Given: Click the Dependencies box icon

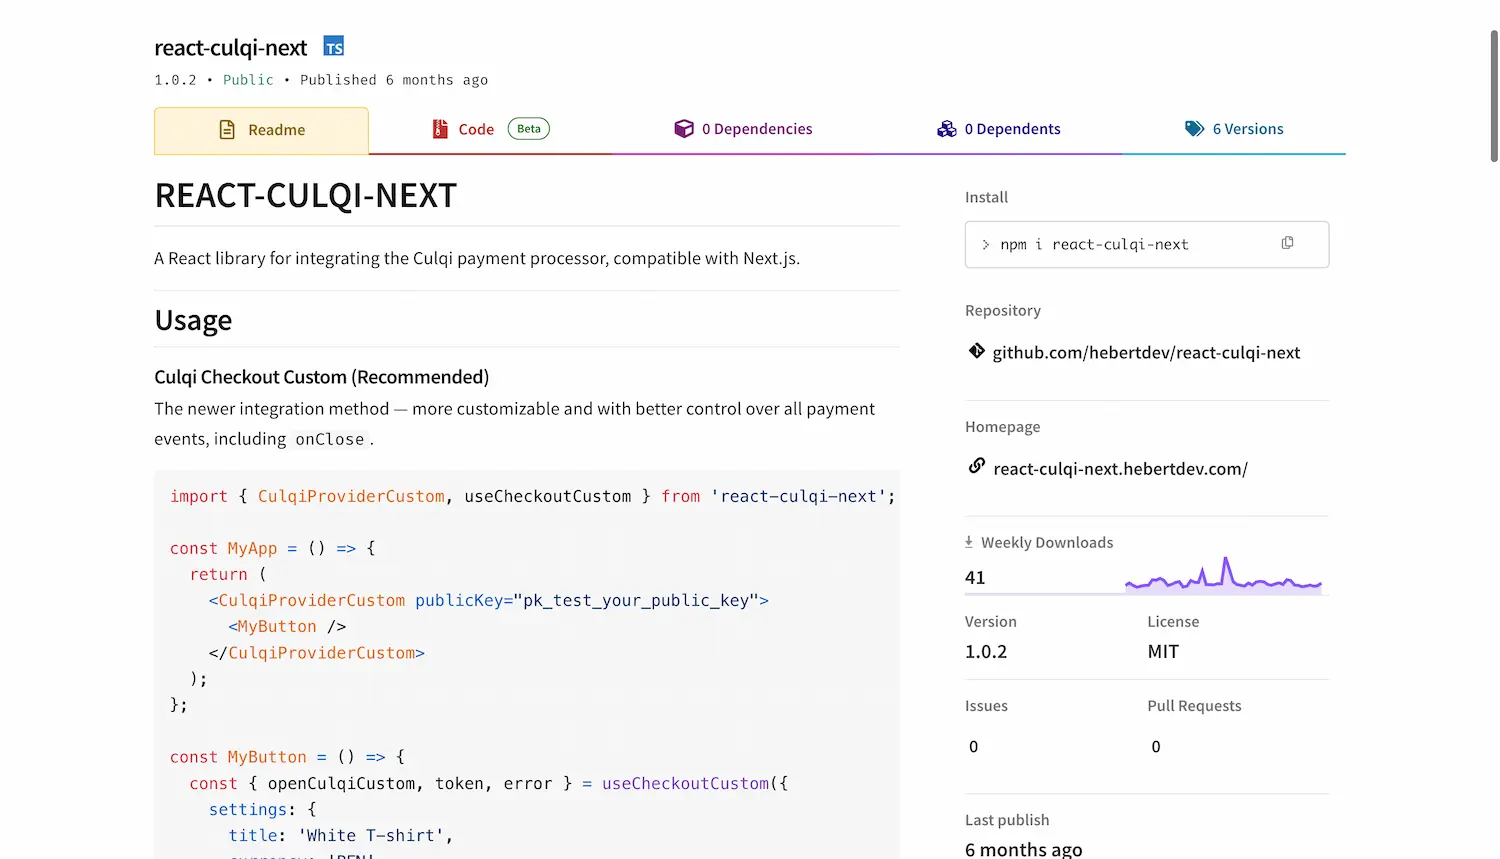Looking at the screenshot, I should (684, 129).
